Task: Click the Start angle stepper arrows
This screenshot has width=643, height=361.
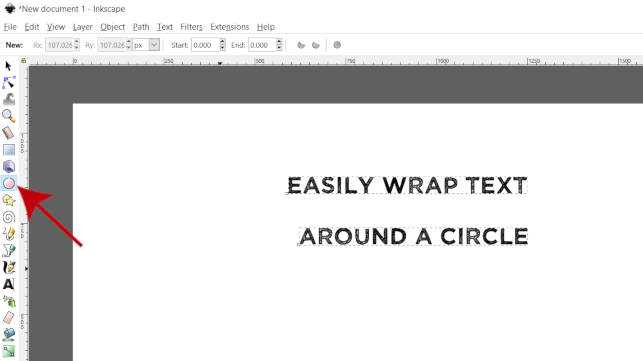Action: coord(222,45)
